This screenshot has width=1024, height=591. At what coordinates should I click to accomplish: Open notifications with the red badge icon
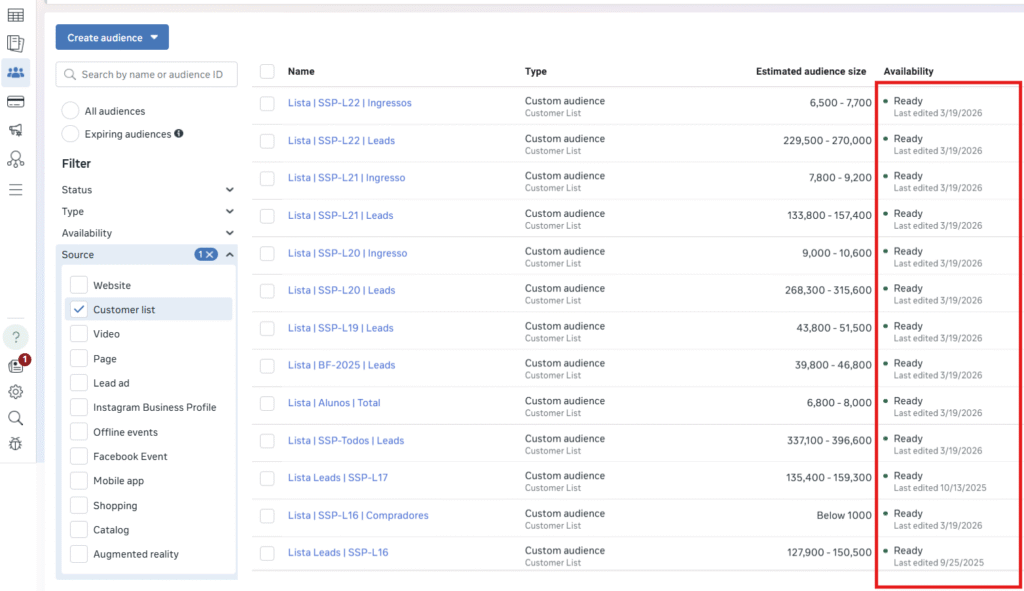tap(15, 365)
